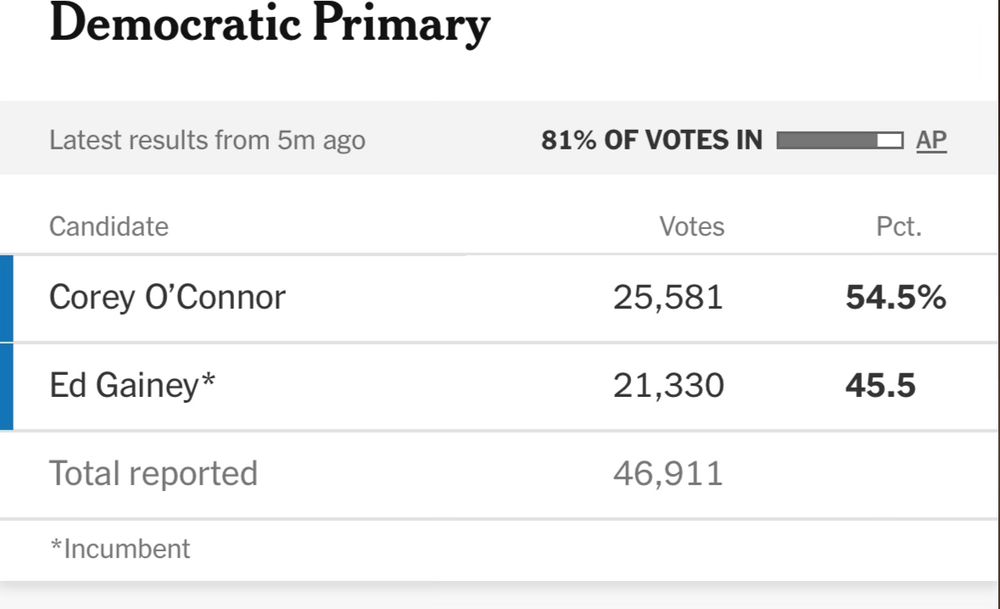Click O'Connor's 25,581 vote count
The image size is (1000, 609).
coord(668,298)
